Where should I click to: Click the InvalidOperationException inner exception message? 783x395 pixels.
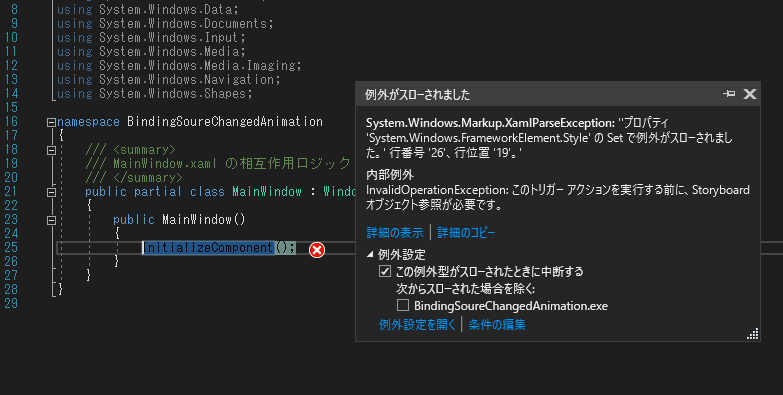pyautogui.click(x=558, y=197)
